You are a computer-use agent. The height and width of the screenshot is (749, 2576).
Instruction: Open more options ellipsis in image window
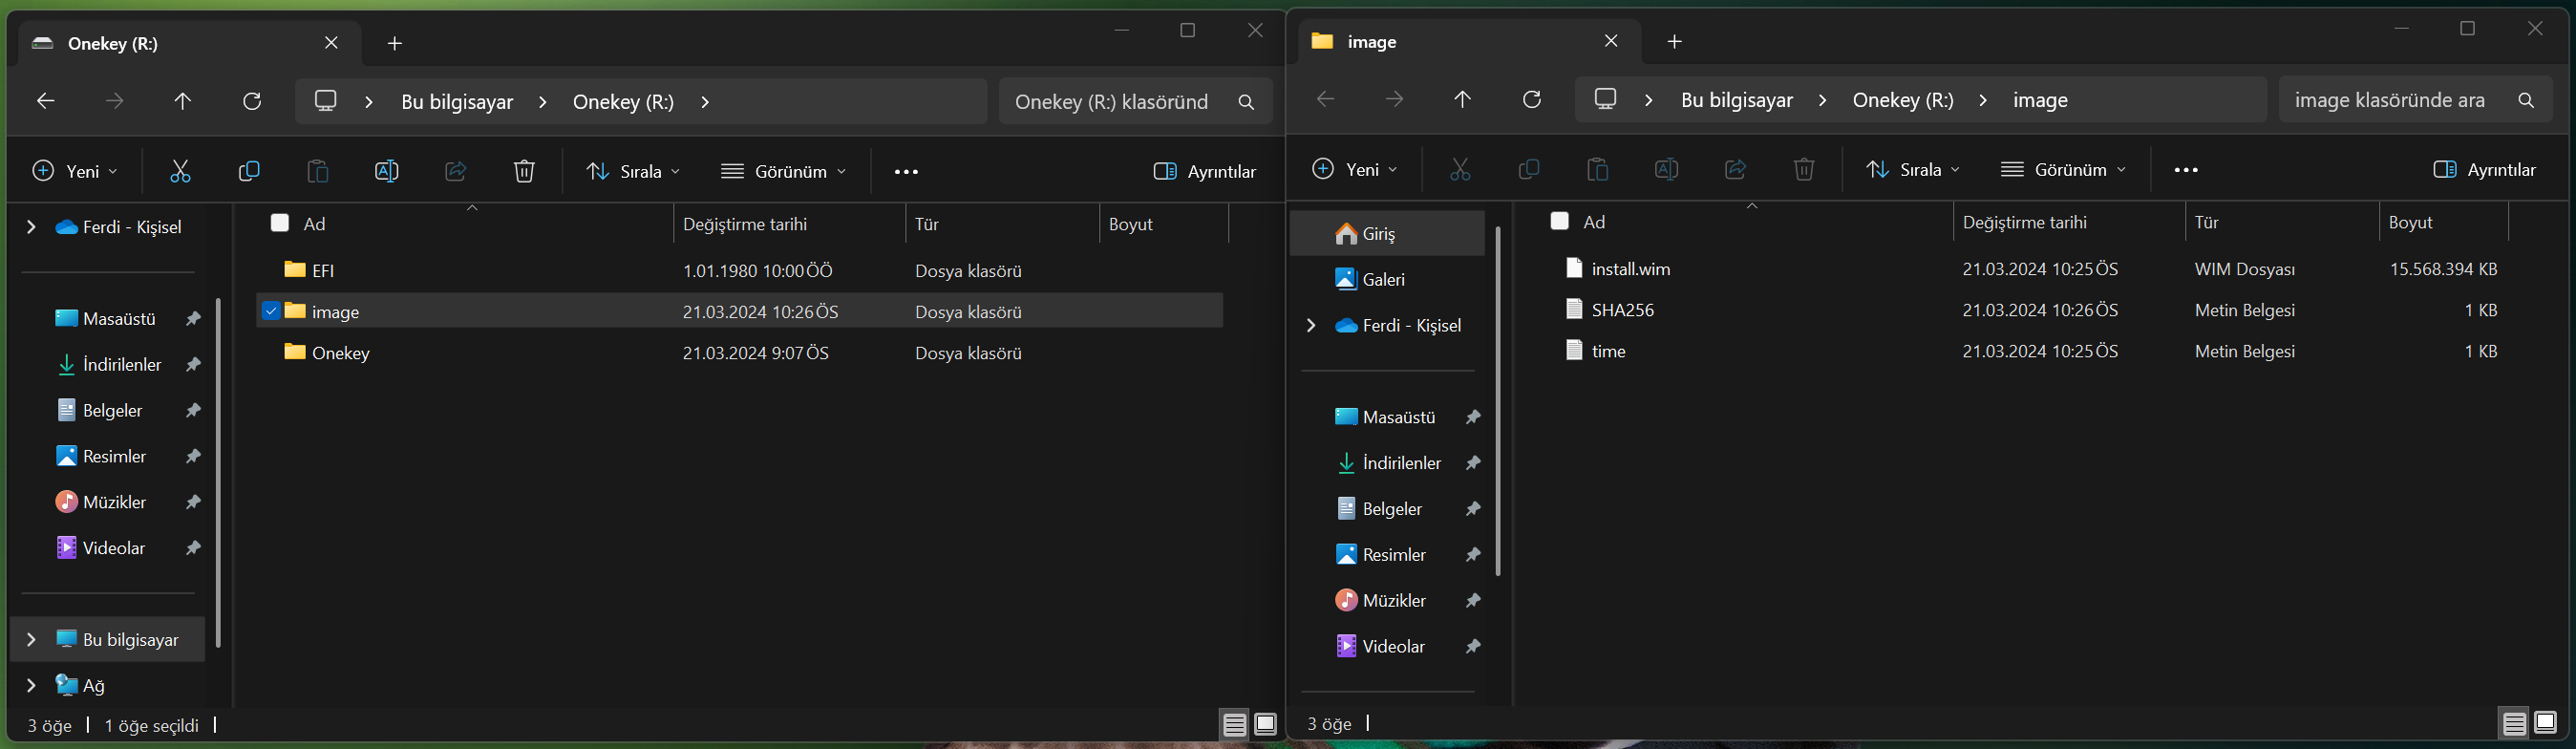click(2186, 170)
